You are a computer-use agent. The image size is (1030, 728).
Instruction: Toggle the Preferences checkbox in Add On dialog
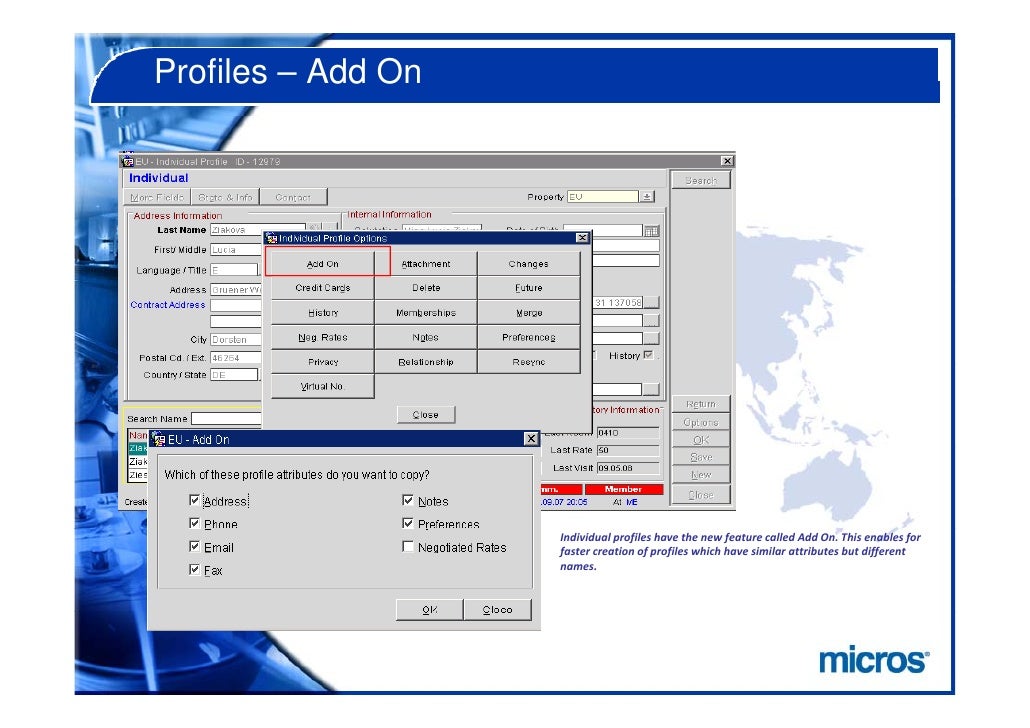click(x=408, y=524)
